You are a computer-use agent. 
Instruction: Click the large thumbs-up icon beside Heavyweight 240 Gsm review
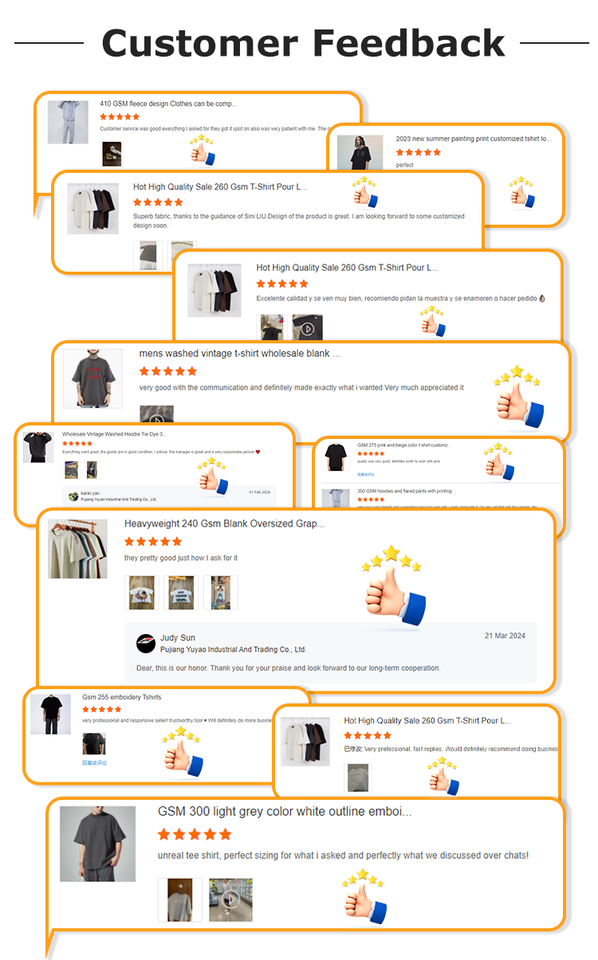tap(394, 587)
